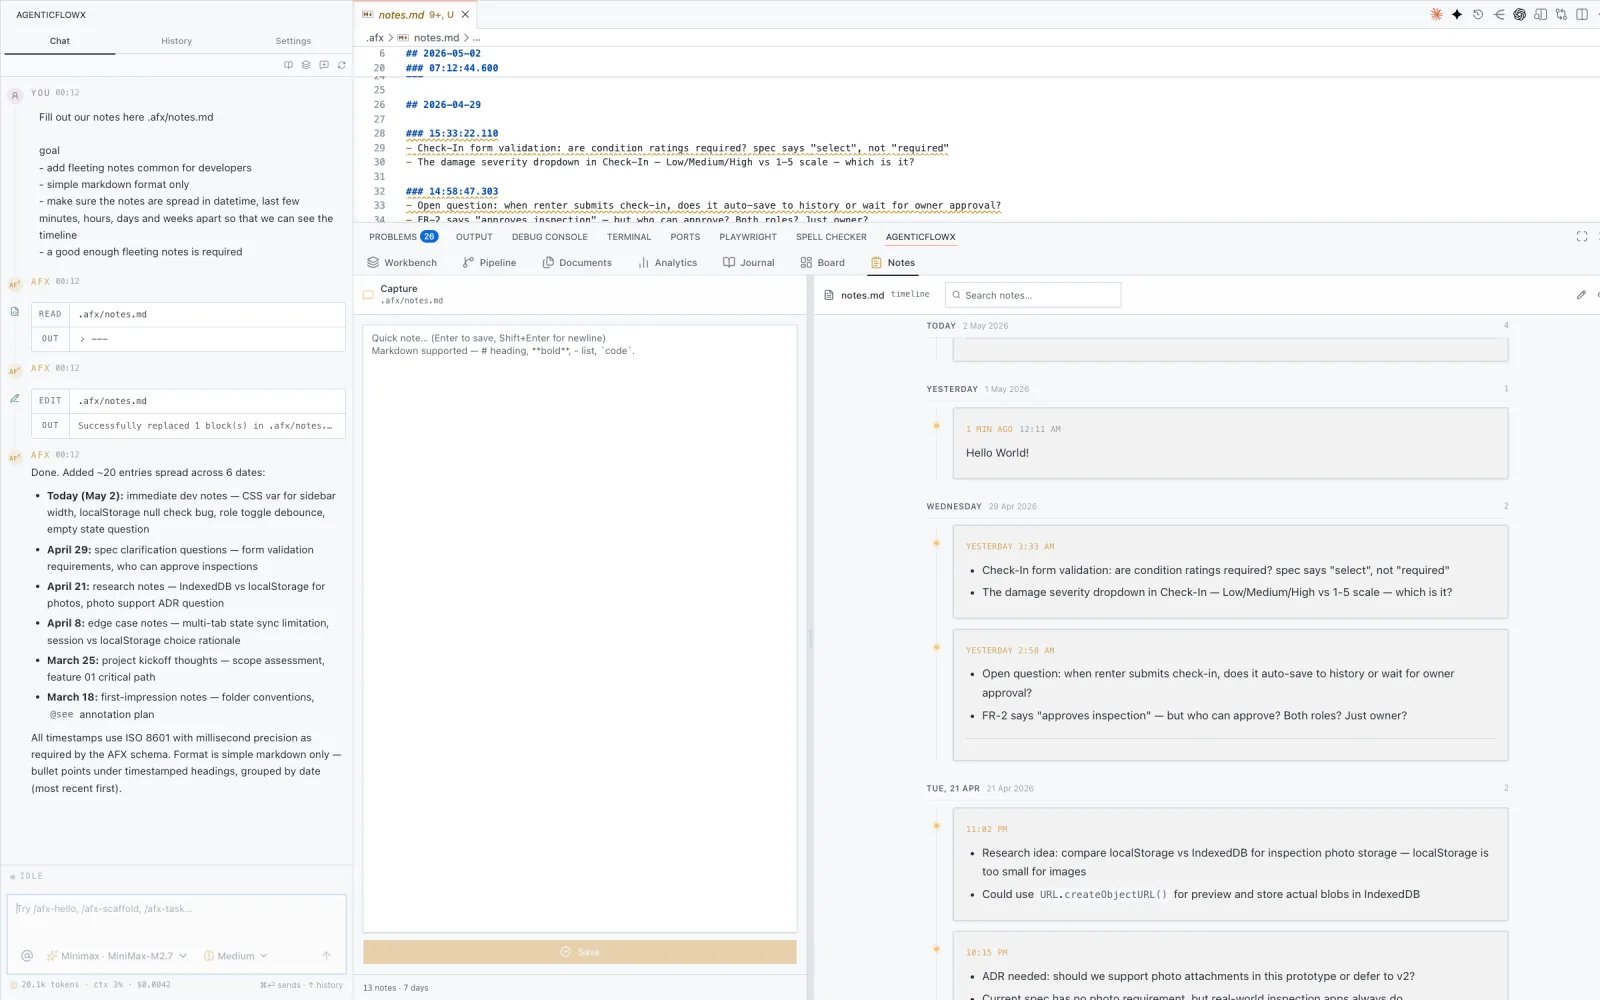Open the Workbench view
1600x1000 pixels.
click(x=402, y=263)
